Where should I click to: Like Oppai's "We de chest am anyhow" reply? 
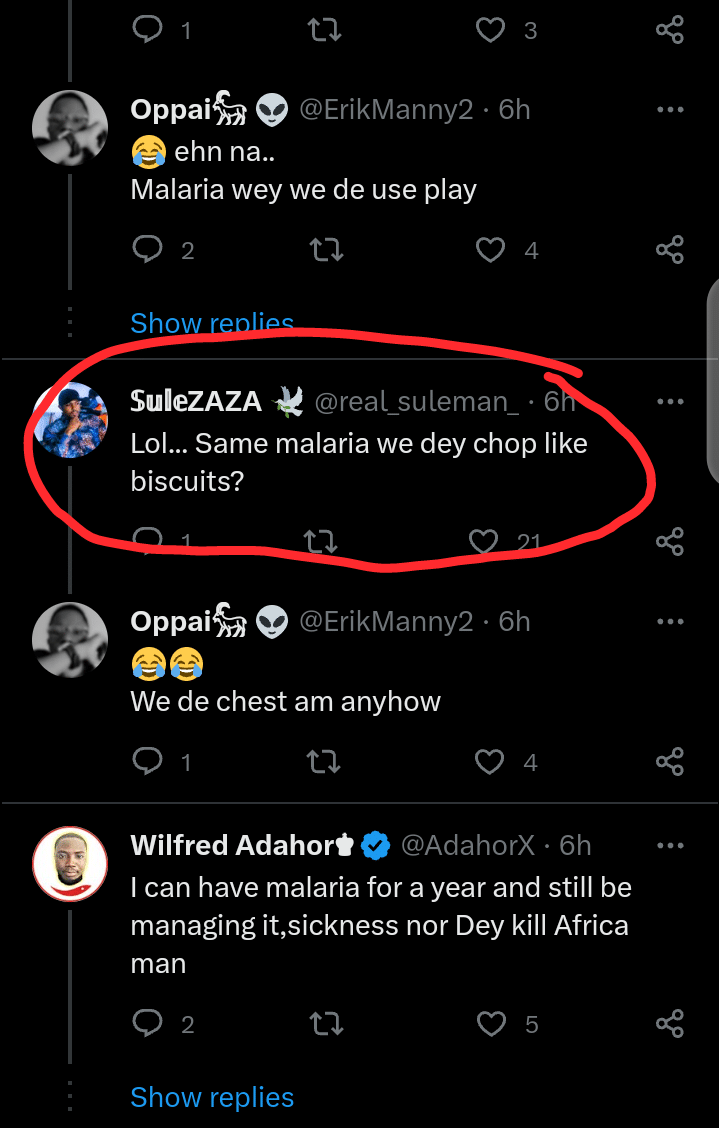(x=490, y=762)
